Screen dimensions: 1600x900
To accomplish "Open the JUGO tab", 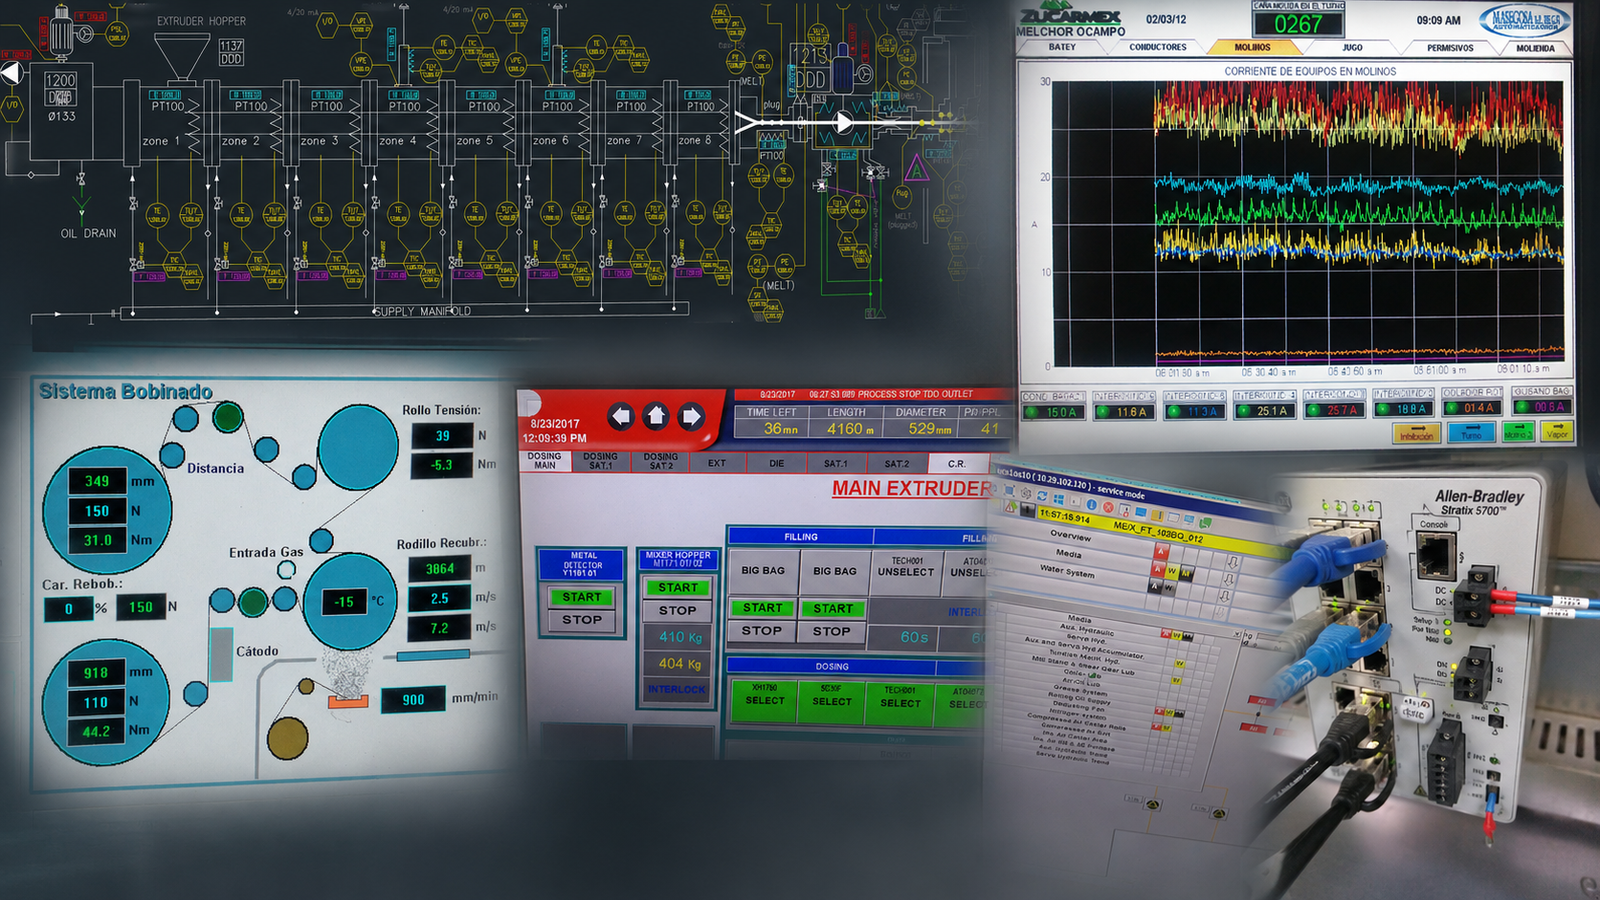I will (x=1352, y=47).
